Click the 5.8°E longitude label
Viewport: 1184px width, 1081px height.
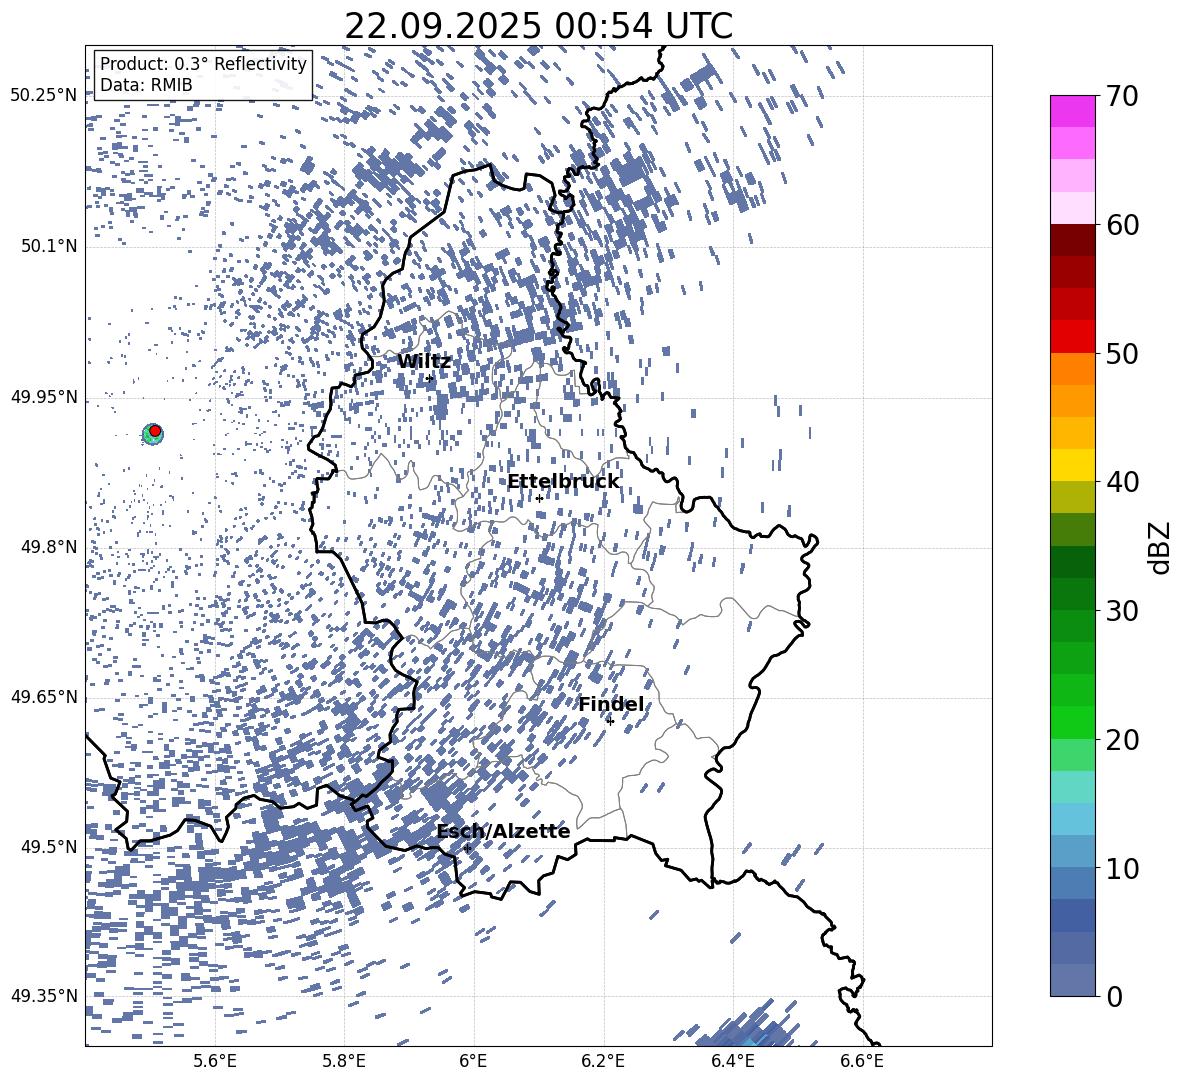click(344, 1061)
